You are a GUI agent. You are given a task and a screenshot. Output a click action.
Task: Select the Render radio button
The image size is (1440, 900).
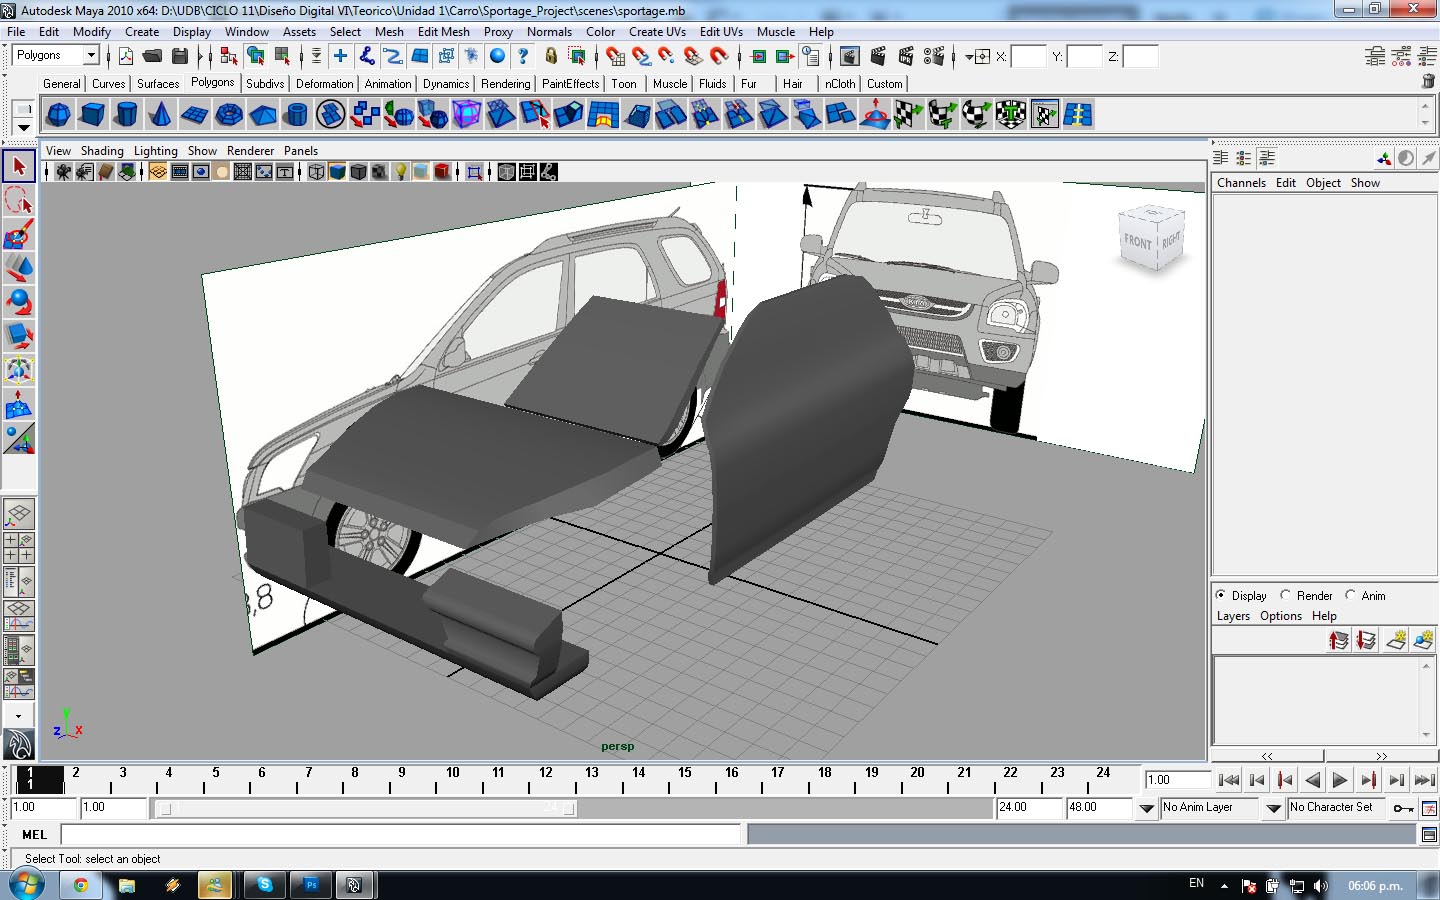[x=1286, y=595]
